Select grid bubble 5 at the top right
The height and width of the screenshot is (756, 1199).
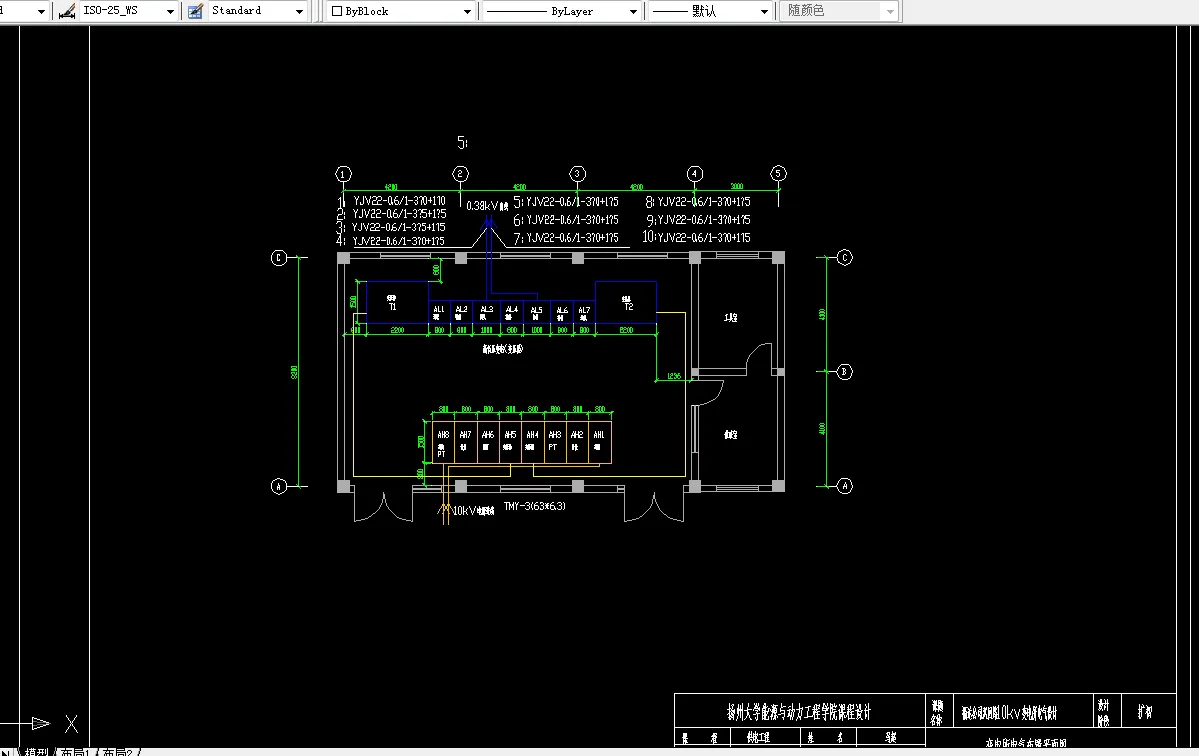pyautogui.click(x=778, y=174)
